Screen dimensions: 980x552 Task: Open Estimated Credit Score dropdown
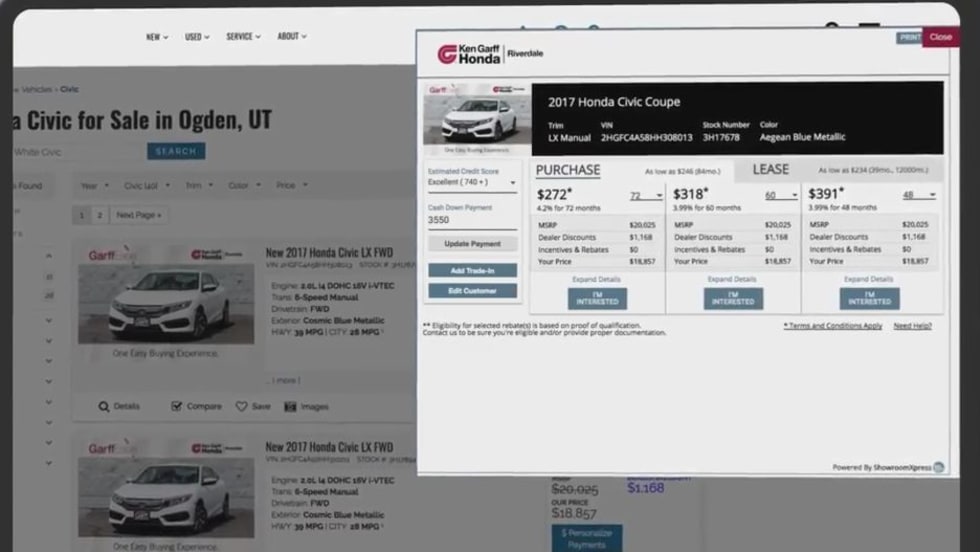coord(472,183)
